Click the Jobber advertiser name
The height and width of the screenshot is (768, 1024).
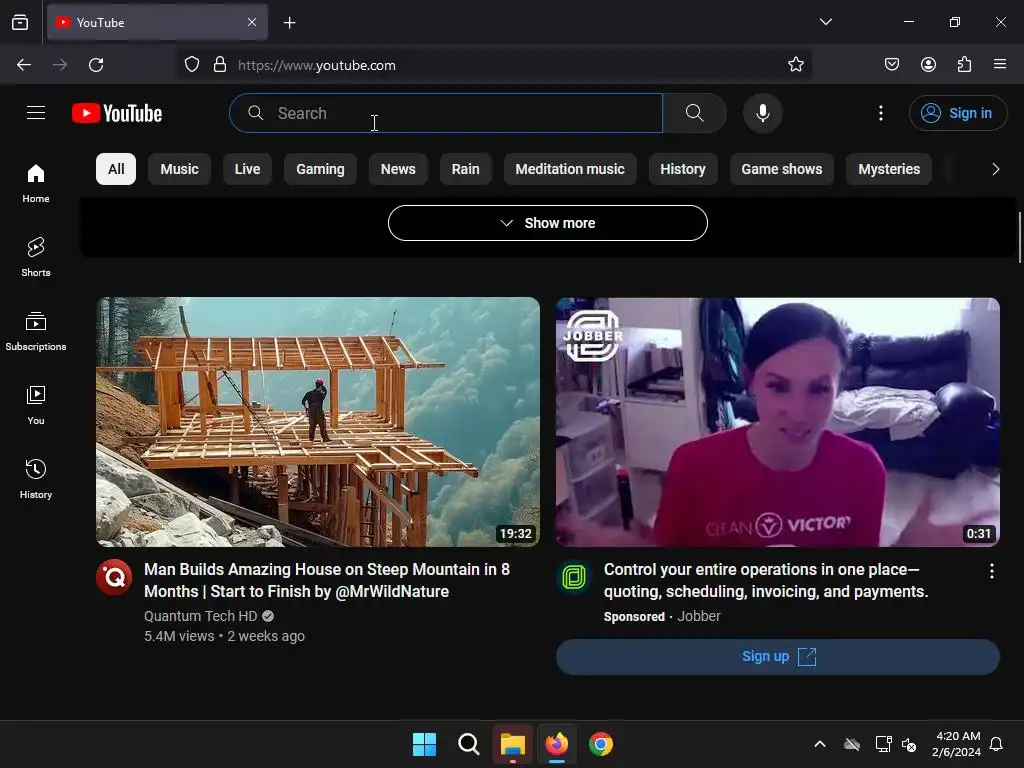pos(698,616)
